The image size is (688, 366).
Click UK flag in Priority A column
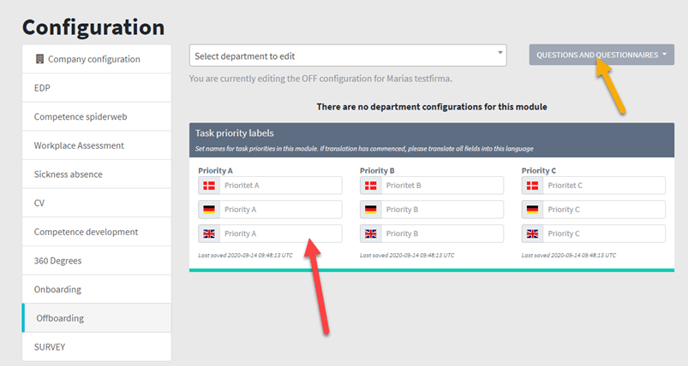point(209,234)
